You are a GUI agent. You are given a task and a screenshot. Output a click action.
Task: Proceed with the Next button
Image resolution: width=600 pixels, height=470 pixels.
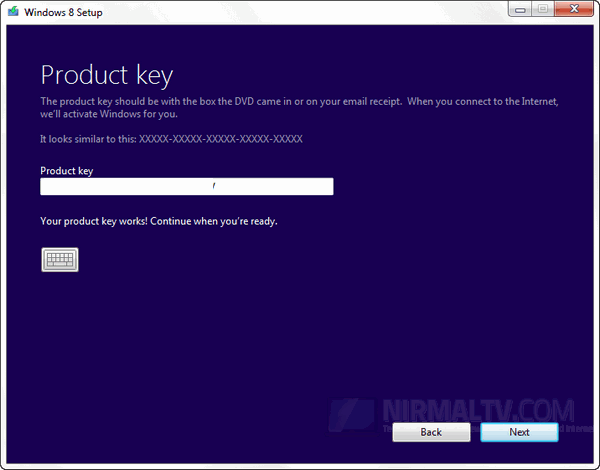(x=519, y=432)
